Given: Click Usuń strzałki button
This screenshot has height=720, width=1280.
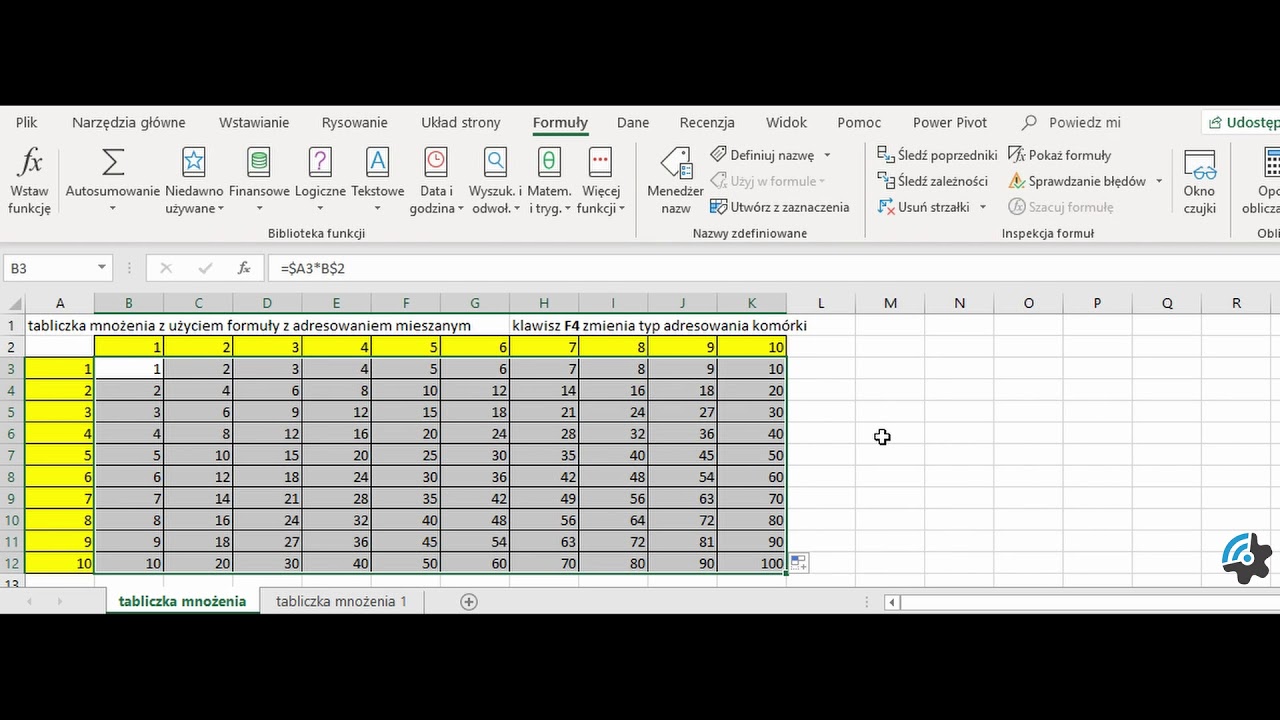Looking at the screenshot, I should point(924,207).
